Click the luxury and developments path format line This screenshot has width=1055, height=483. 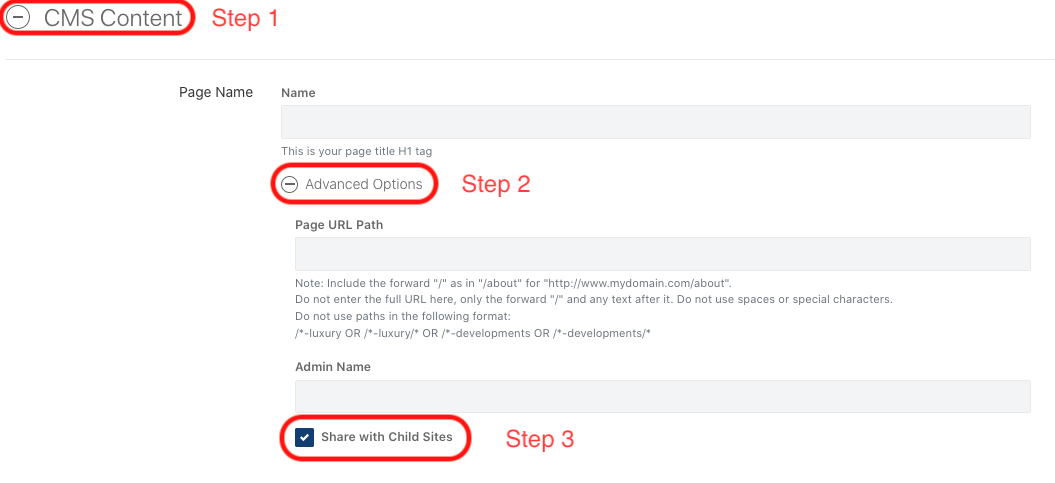(473, 334)
